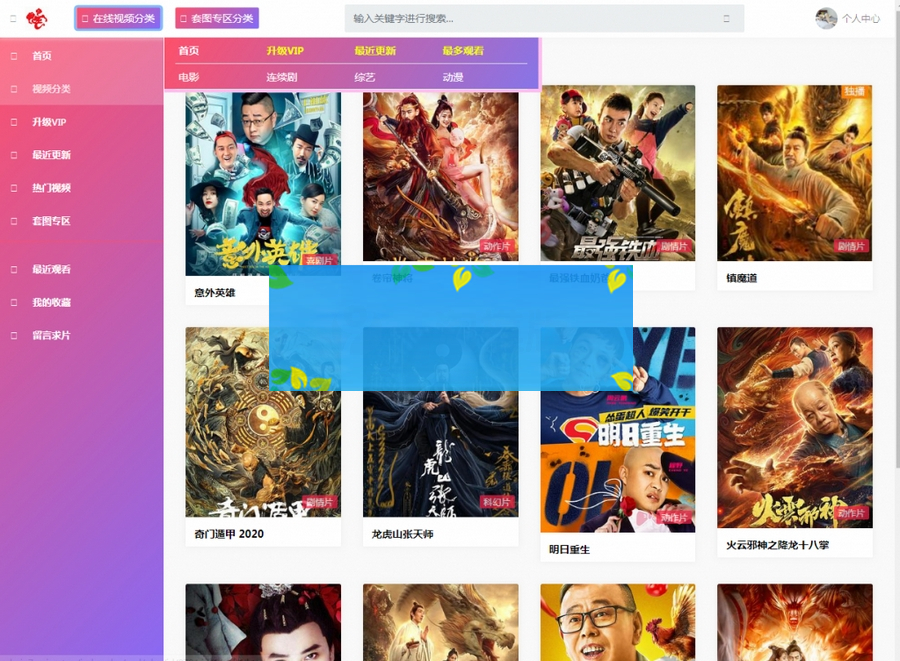The width and height of the screenshot is (900, 661).
Task: Open 最近更新 in the left sidebar
Action: [x=47, y=155]
